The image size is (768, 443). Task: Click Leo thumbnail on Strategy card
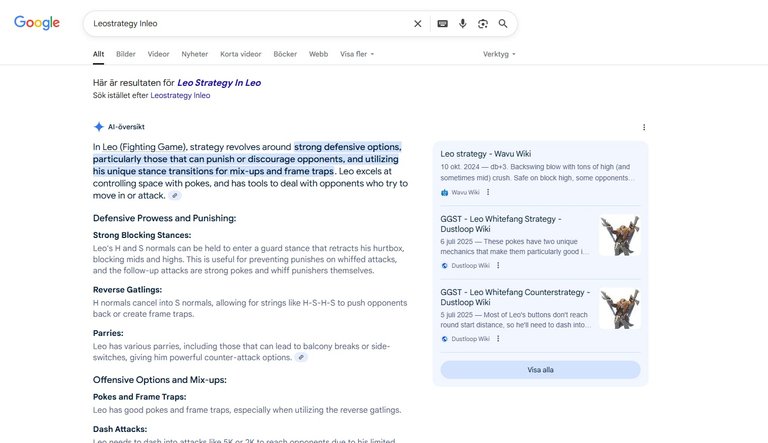point(620,235)
